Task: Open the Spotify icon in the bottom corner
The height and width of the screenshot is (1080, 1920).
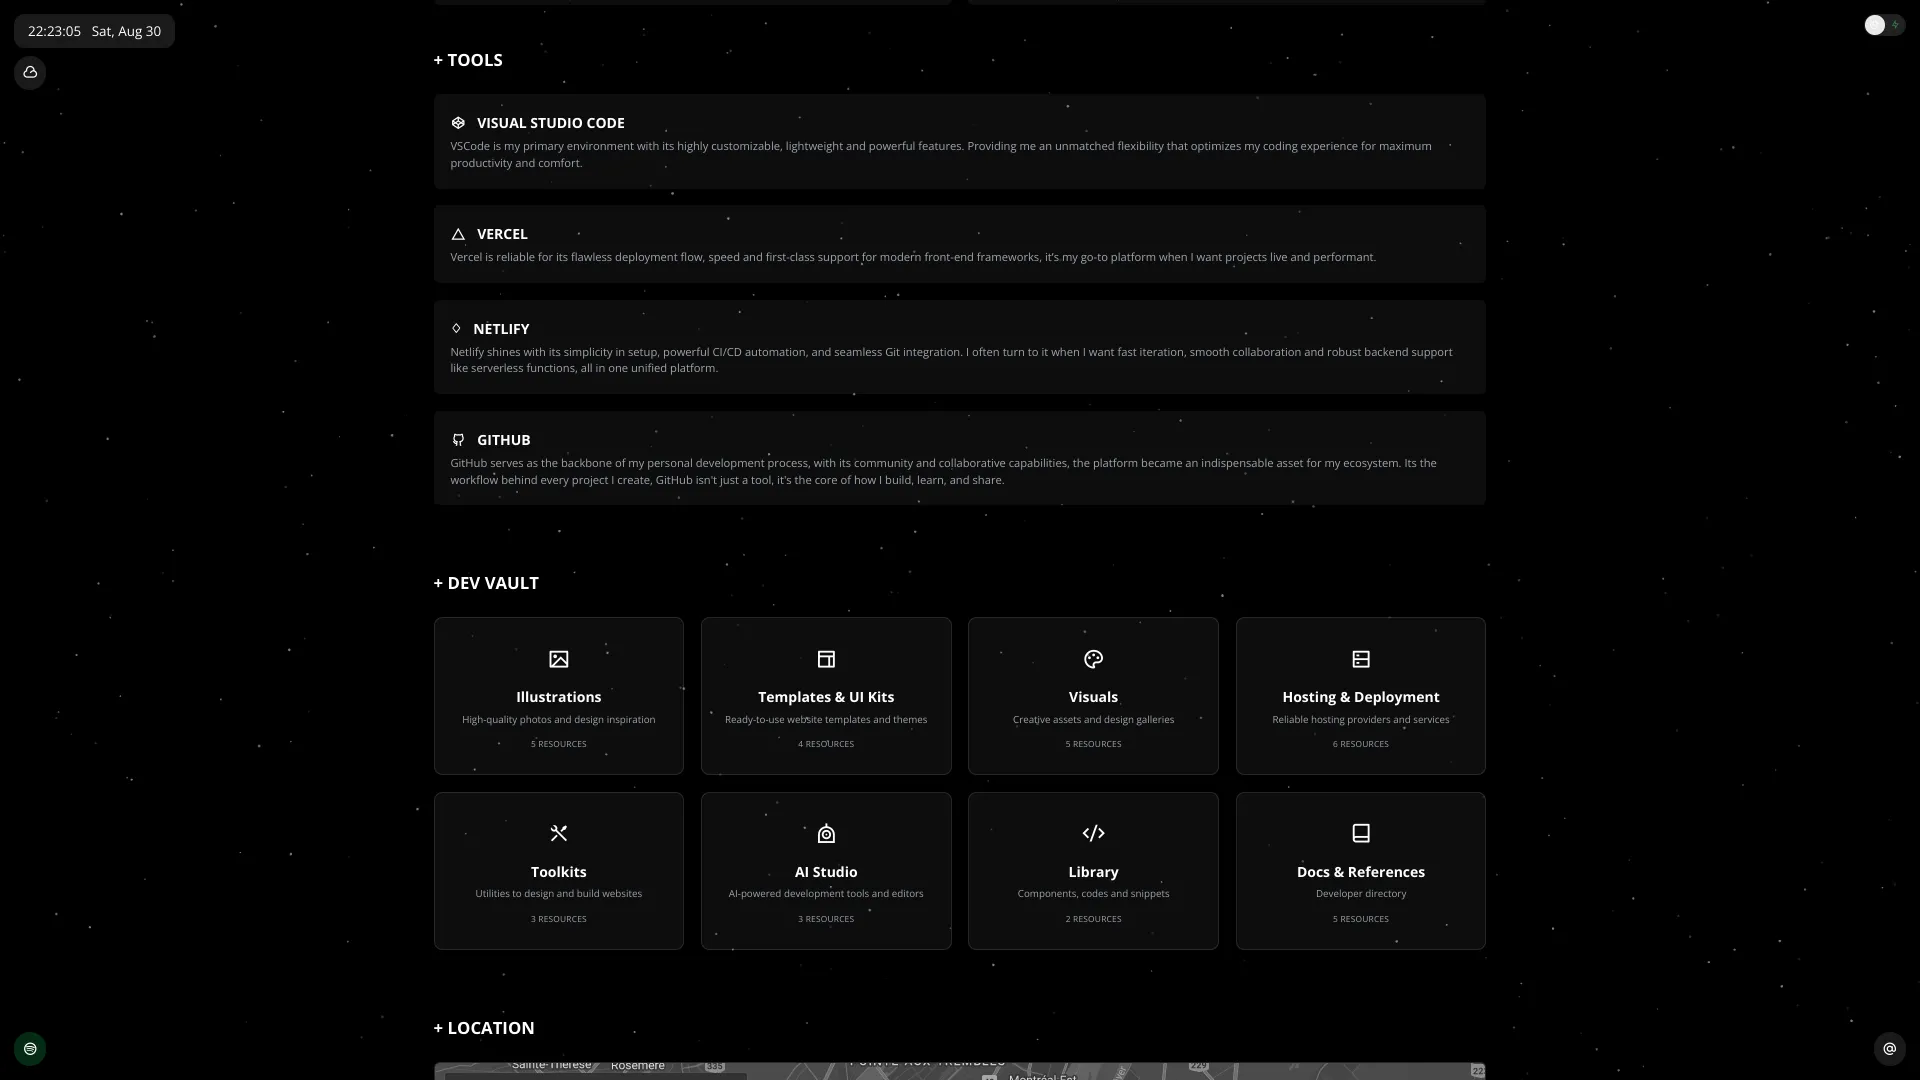Action: click(x=30, y=1048)
